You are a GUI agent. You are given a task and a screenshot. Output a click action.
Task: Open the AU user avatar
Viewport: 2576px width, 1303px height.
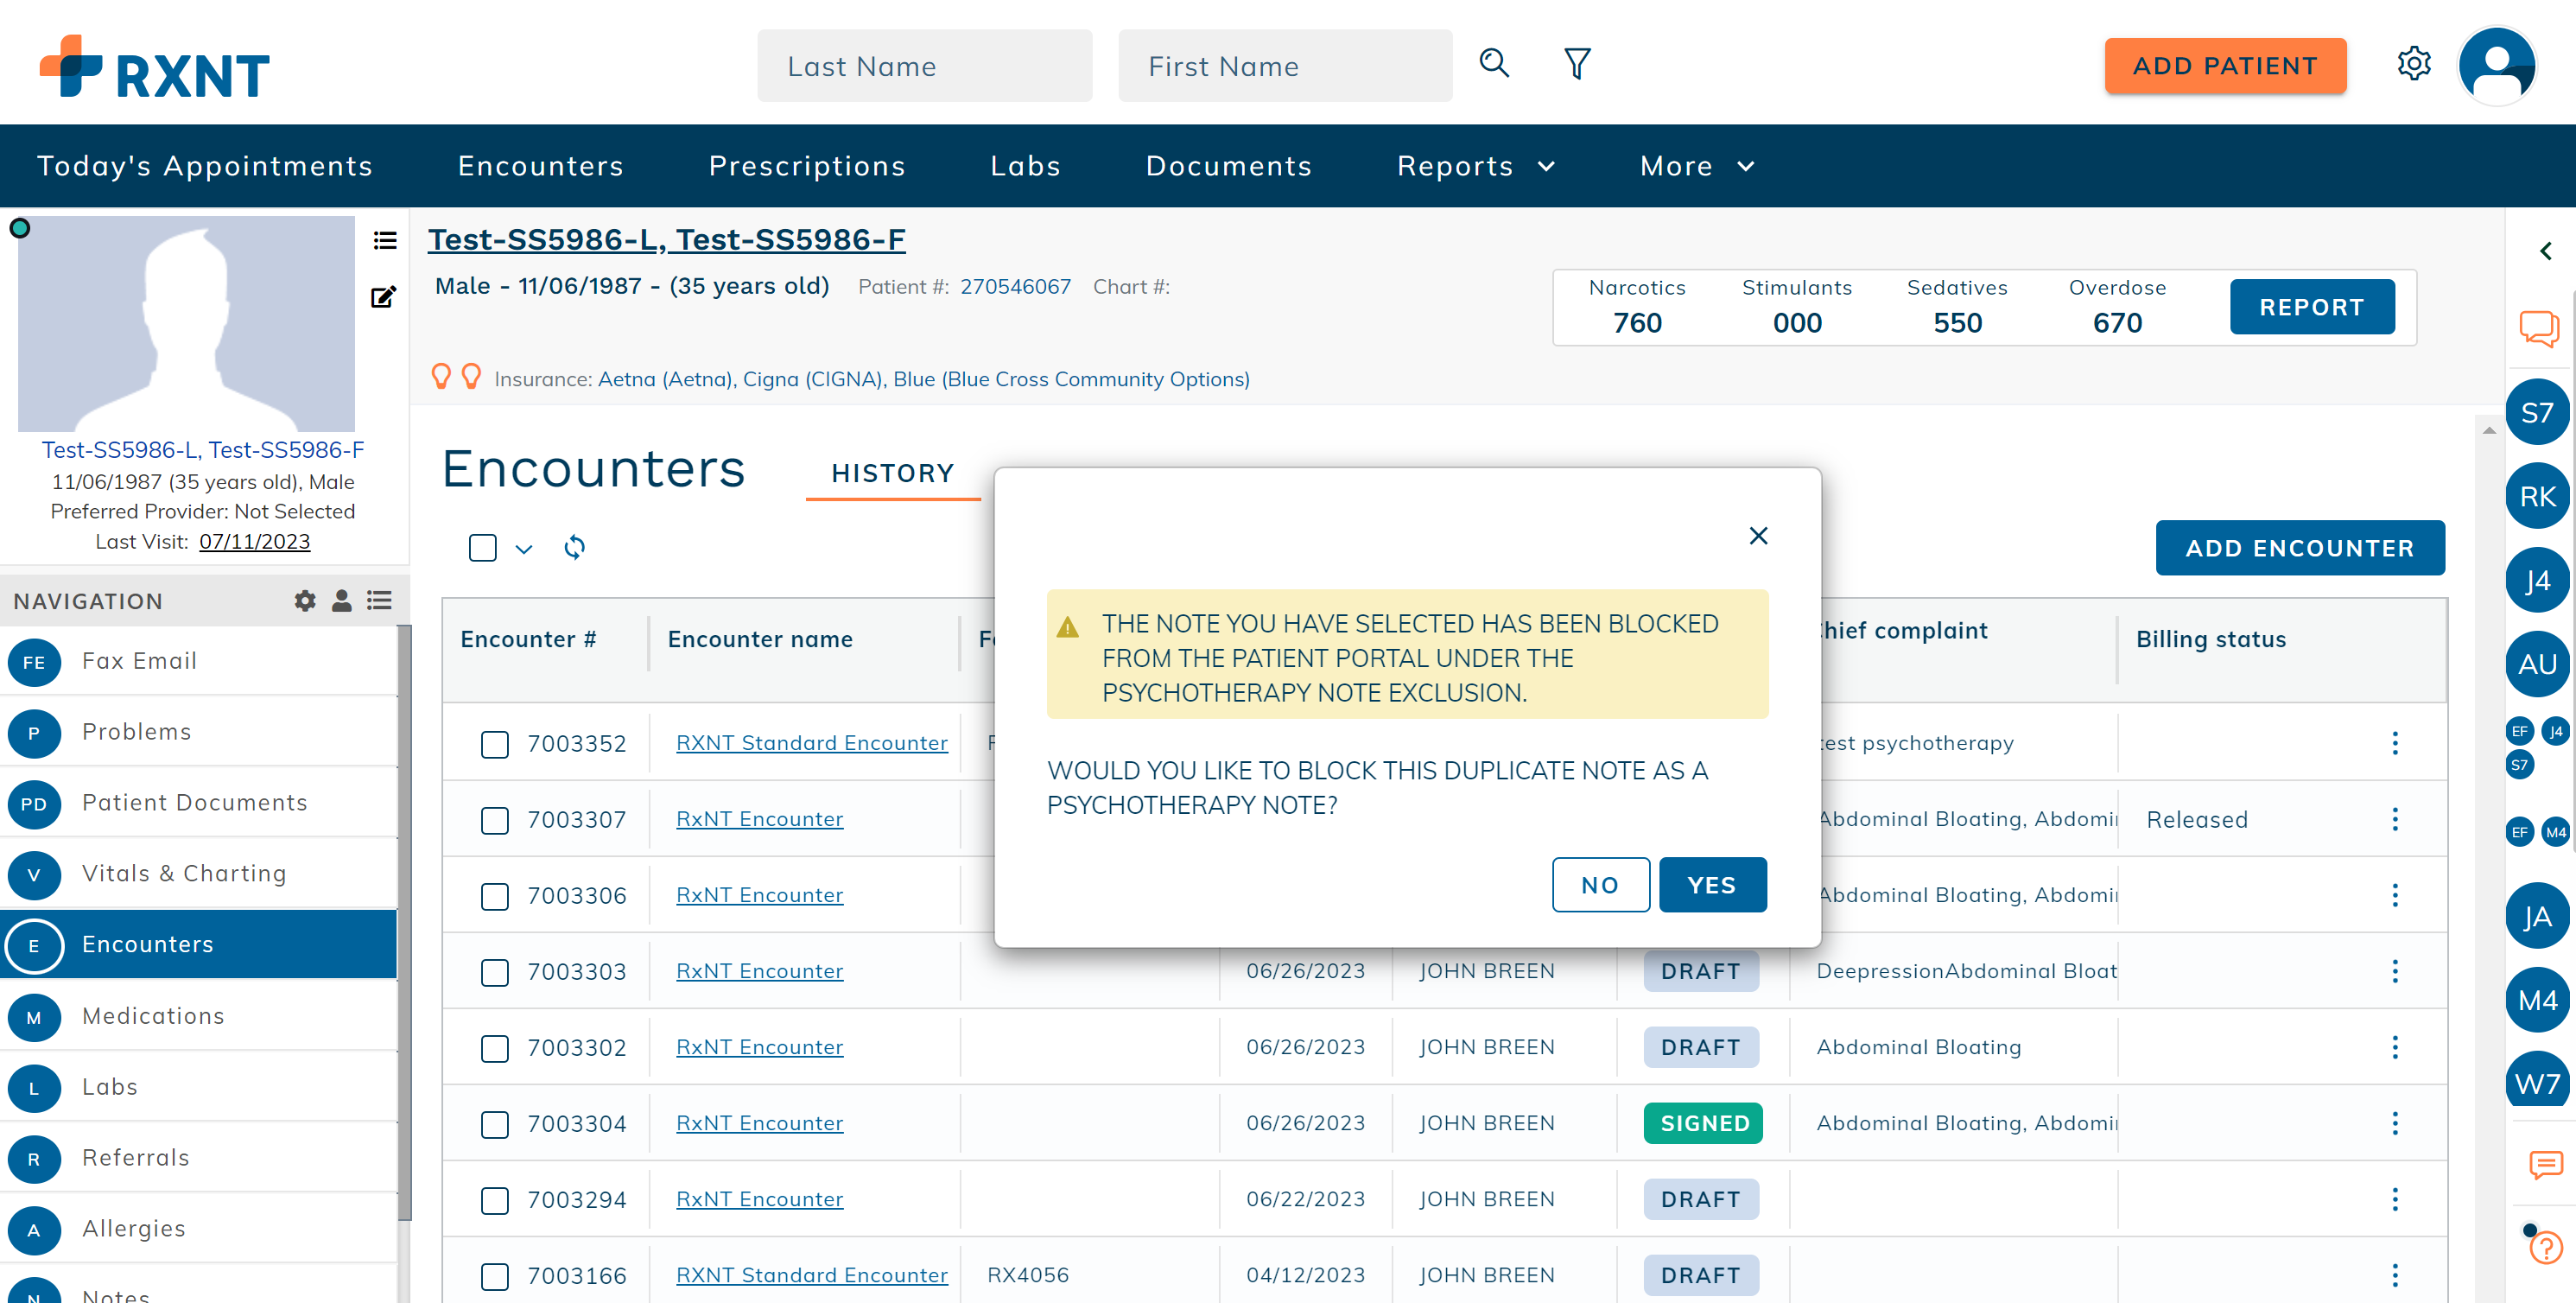click(x=2537, y=664)
